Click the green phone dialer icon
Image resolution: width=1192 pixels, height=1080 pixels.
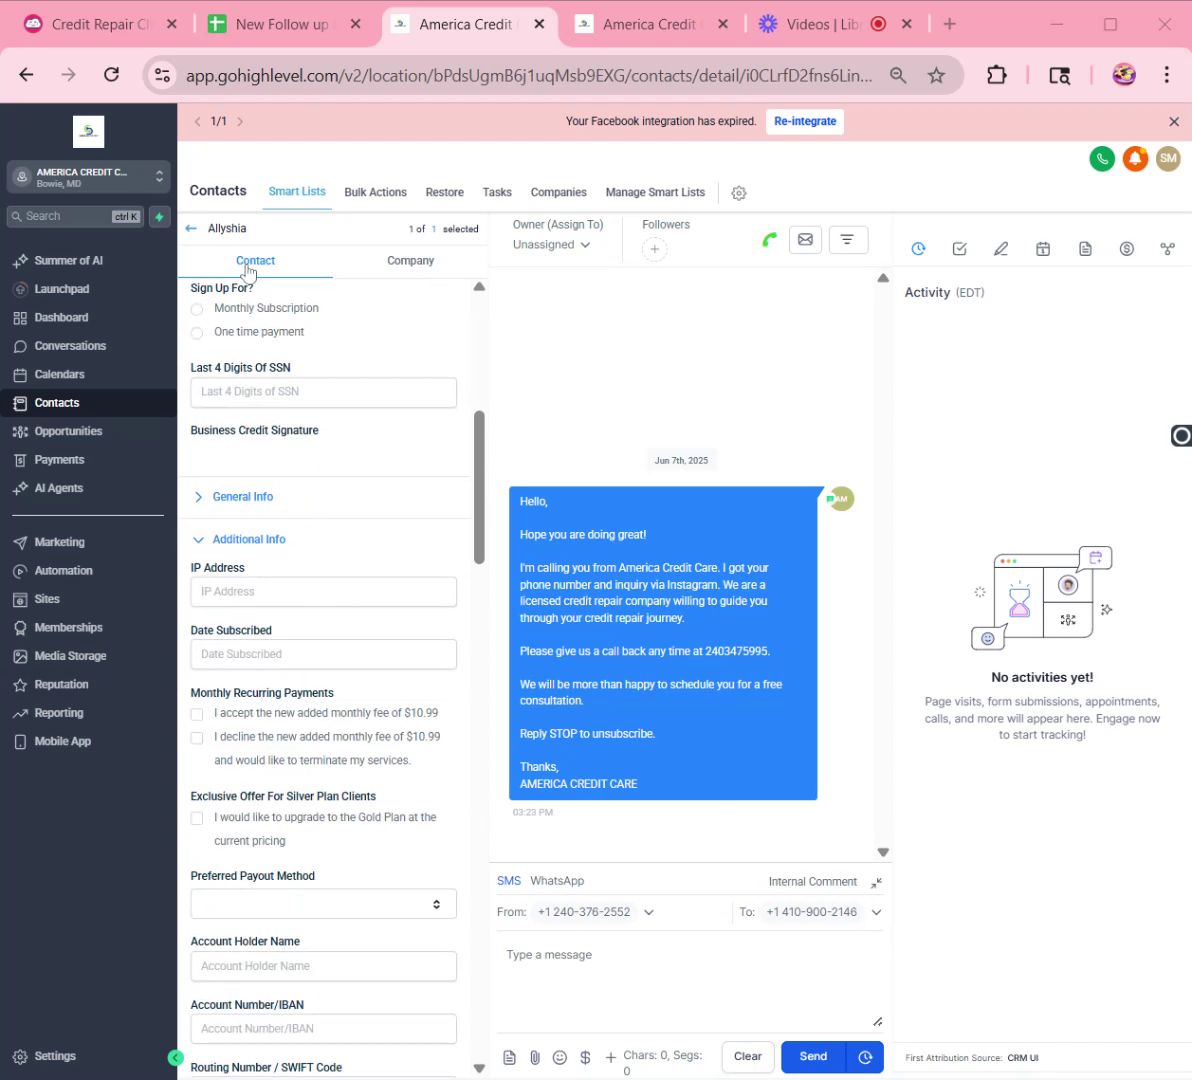pos(1102,159)
